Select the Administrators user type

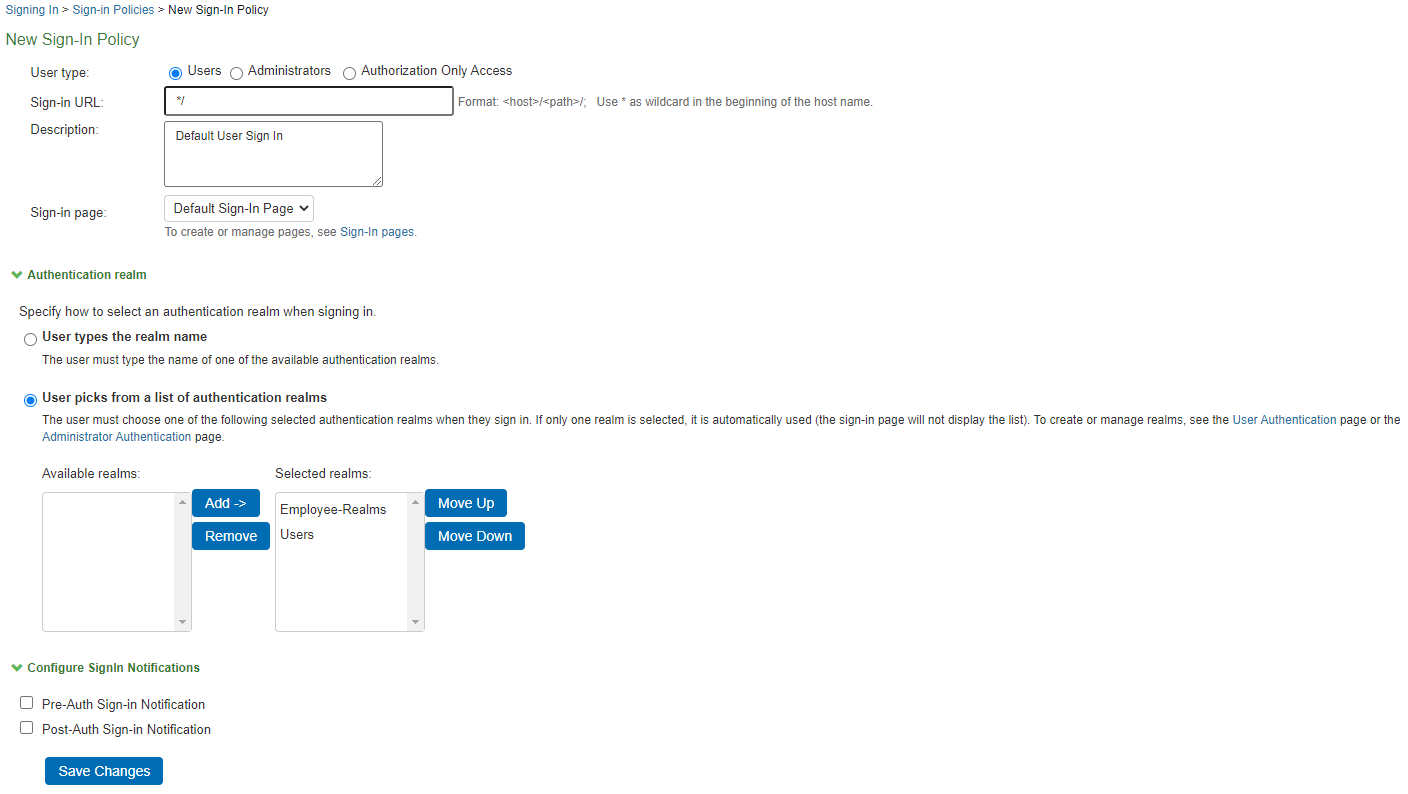point(236,72)
